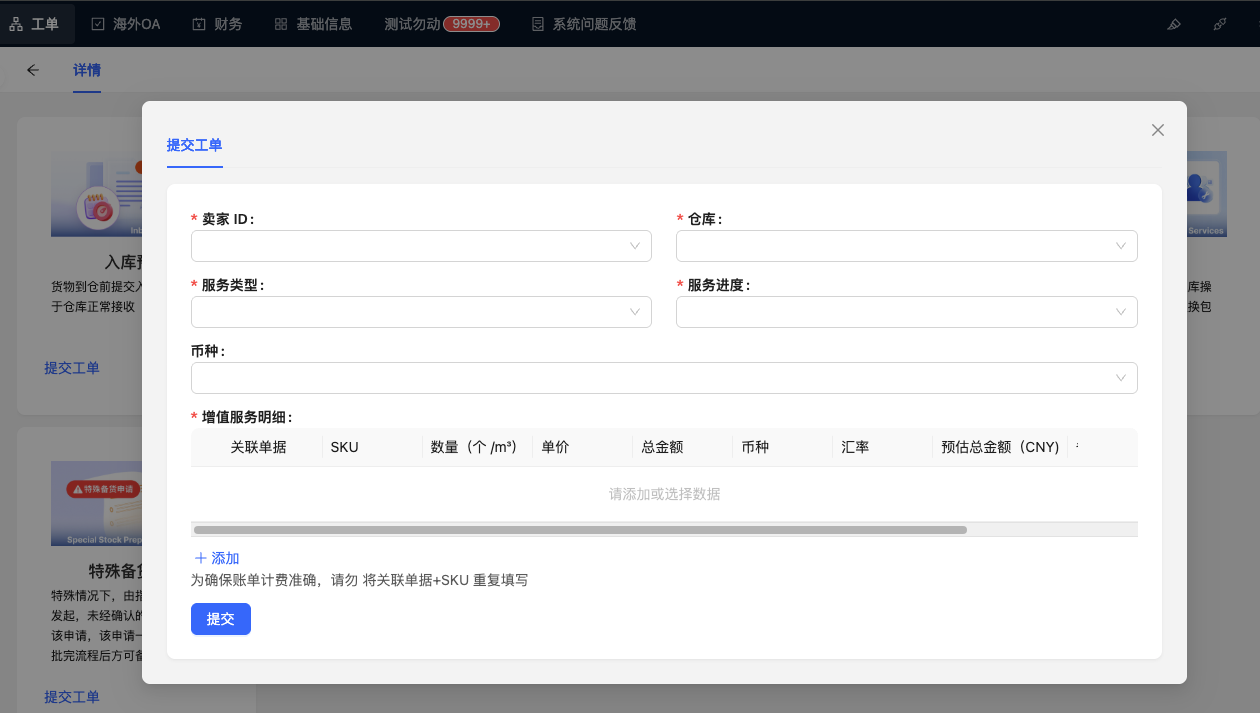This screenshot has width=1260, height=713.
Task: Open the 工单 menu in top bar
Action: tap(36, 24)
